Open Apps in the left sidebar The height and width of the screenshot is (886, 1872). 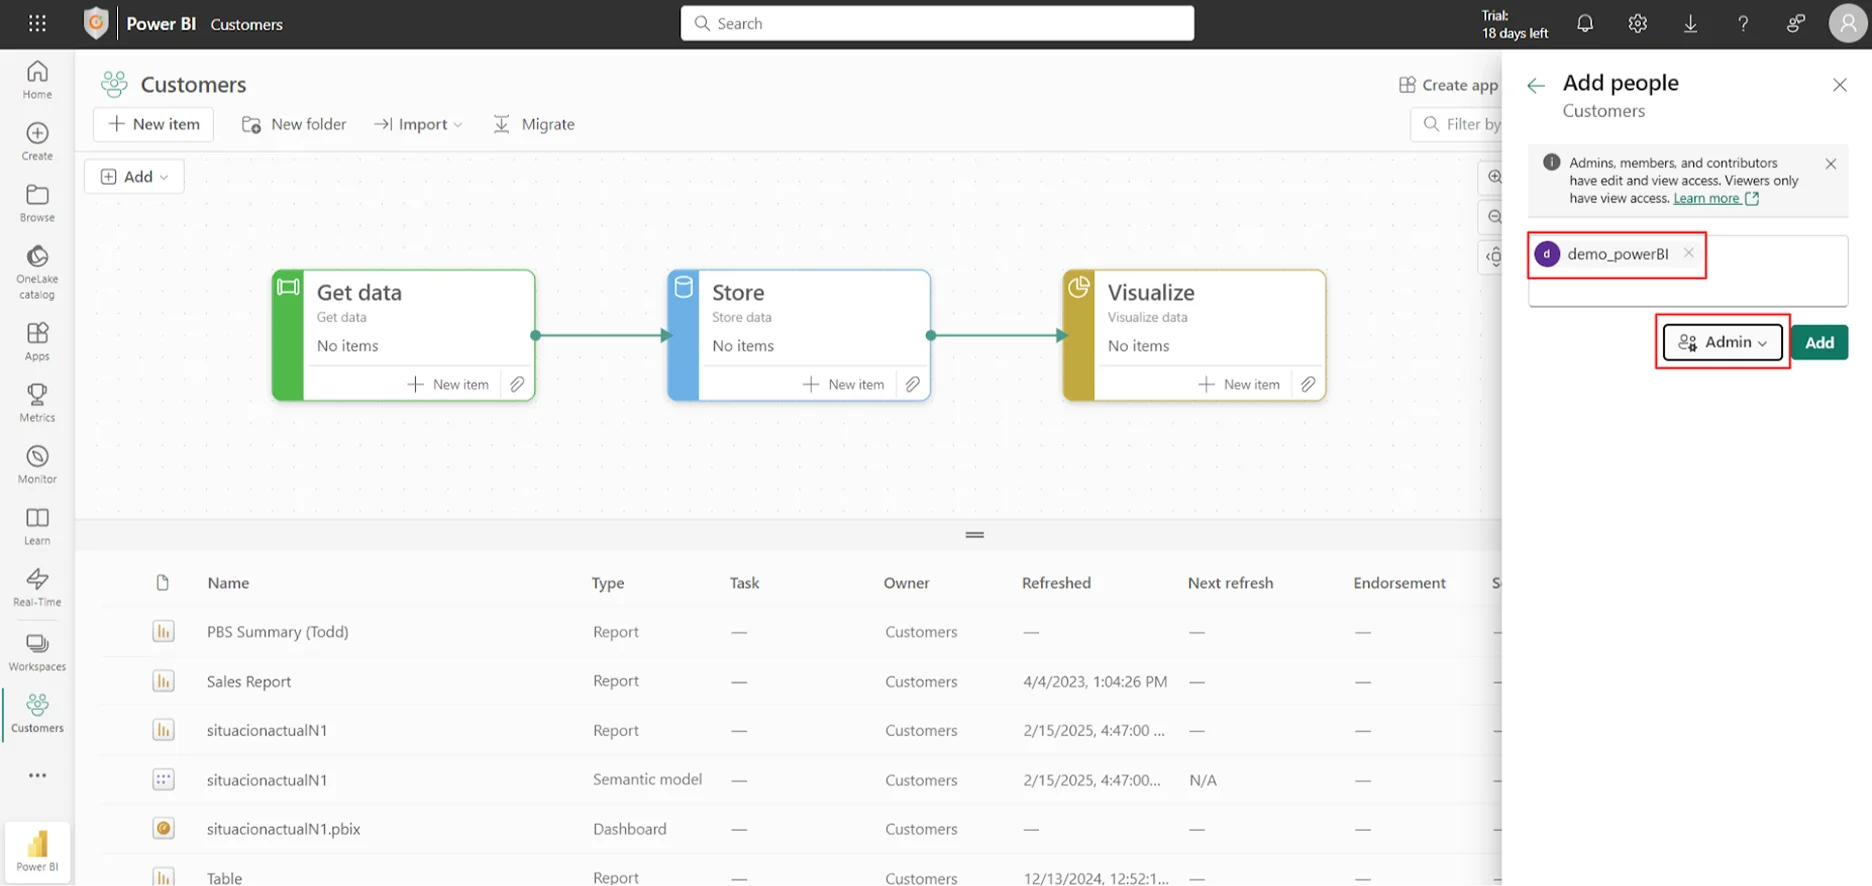(37, 341)
